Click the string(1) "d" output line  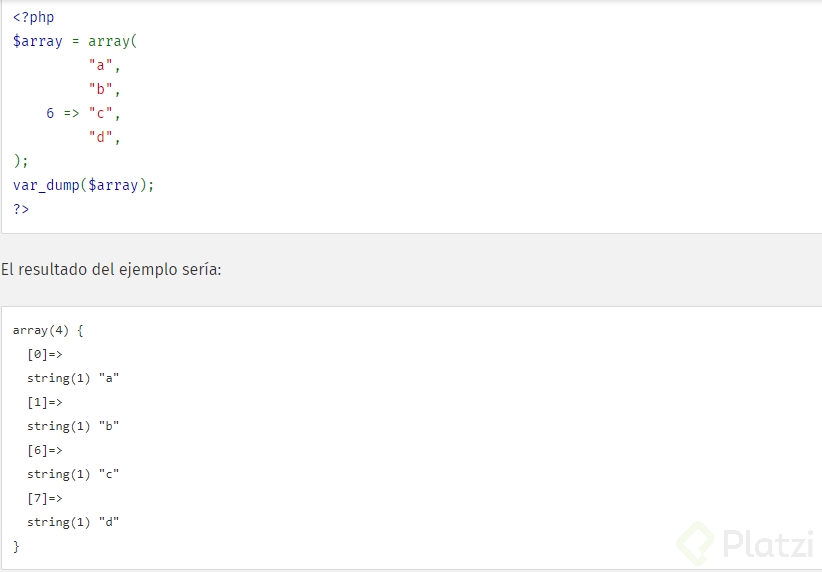point(73,522)
